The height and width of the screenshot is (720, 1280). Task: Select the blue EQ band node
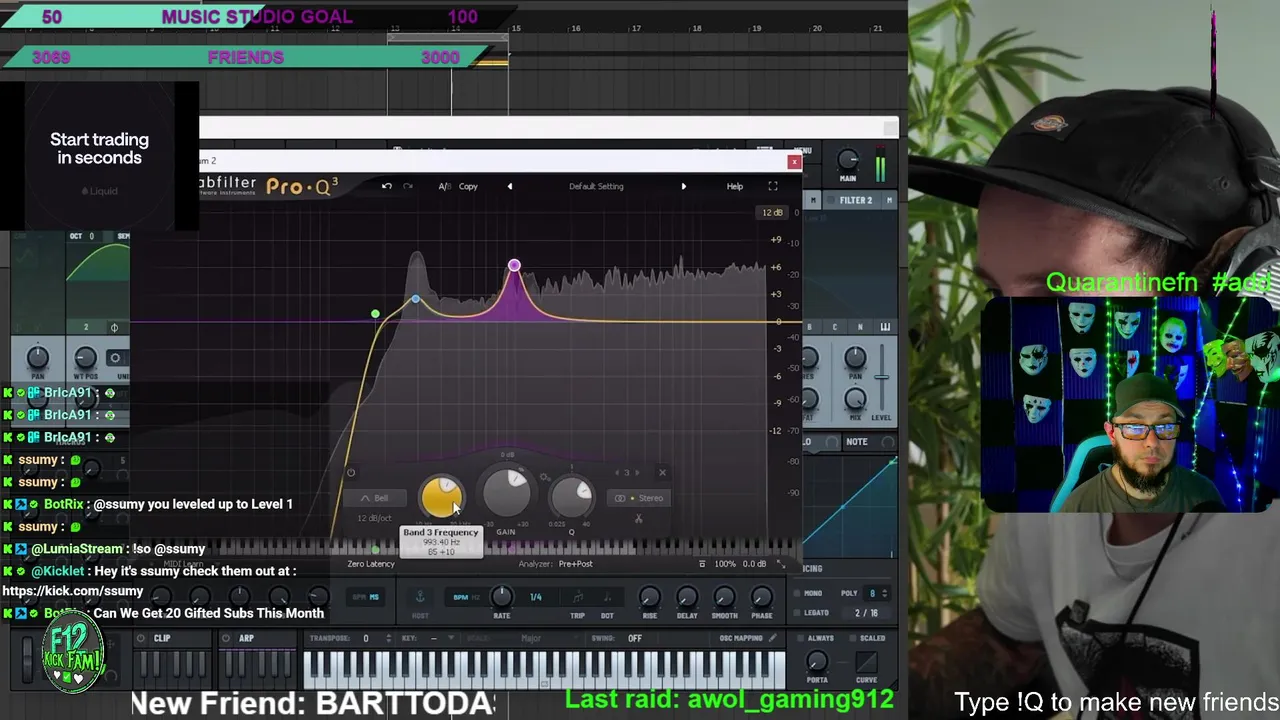pyautogui.click(x=416, y=300)
